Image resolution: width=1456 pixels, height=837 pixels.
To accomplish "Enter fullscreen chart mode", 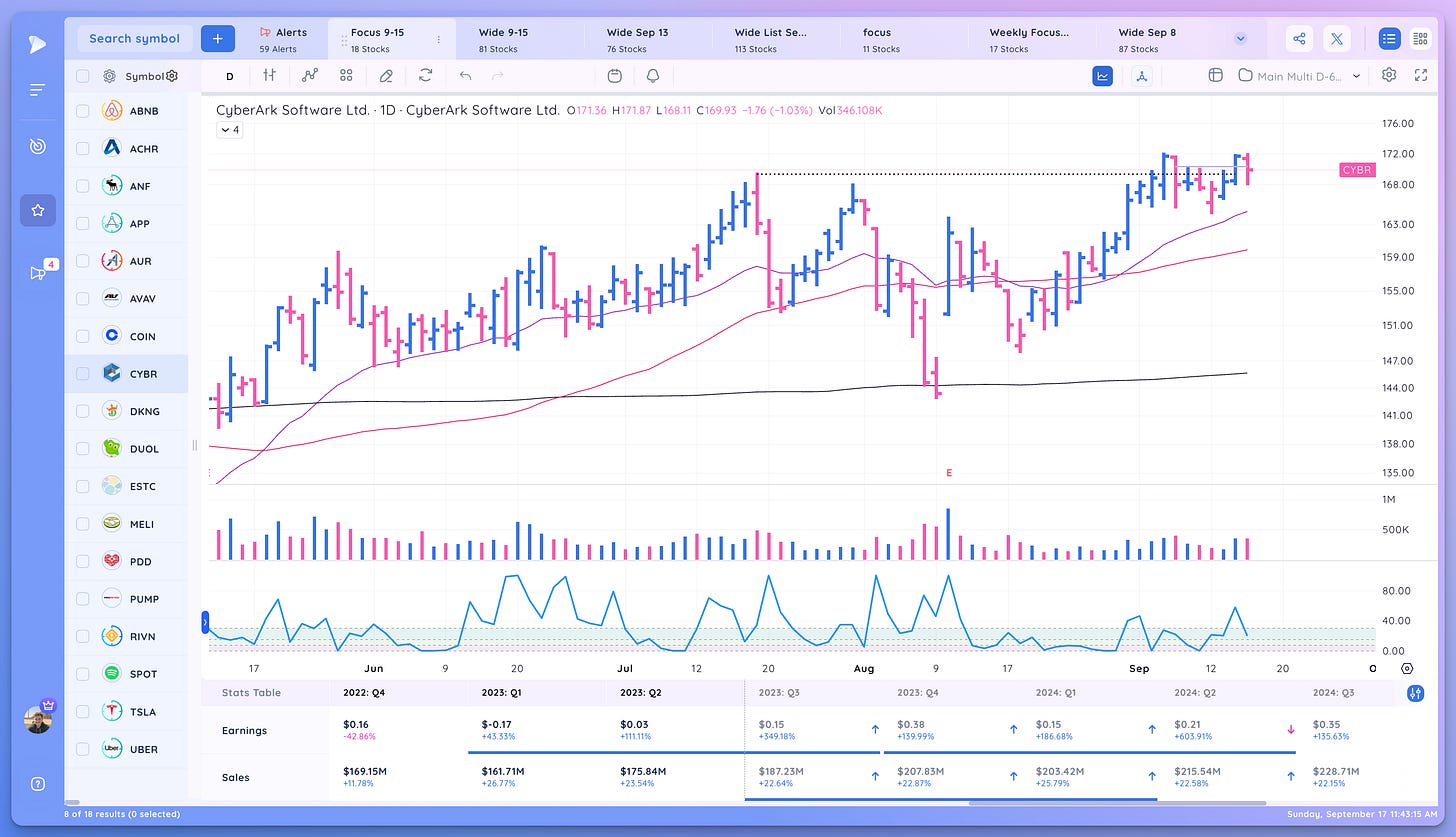I will tap(1421, 75).
